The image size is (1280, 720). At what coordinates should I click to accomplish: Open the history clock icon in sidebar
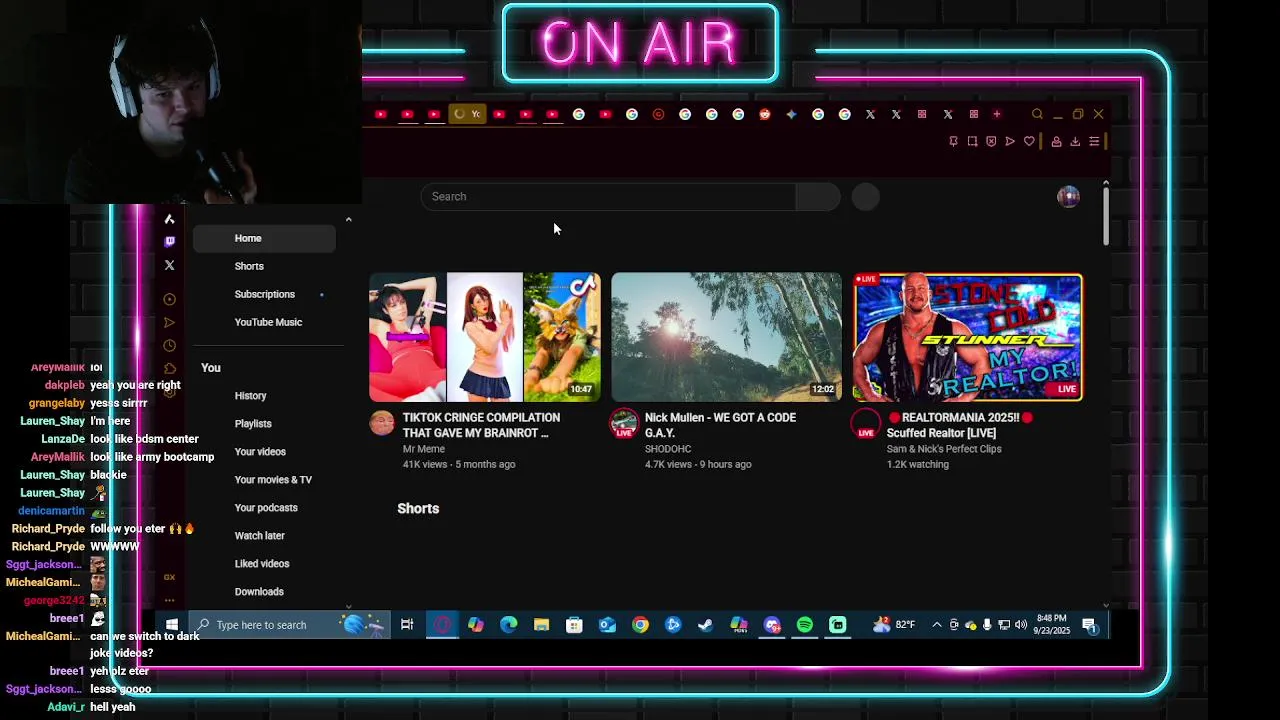point(169,345)
